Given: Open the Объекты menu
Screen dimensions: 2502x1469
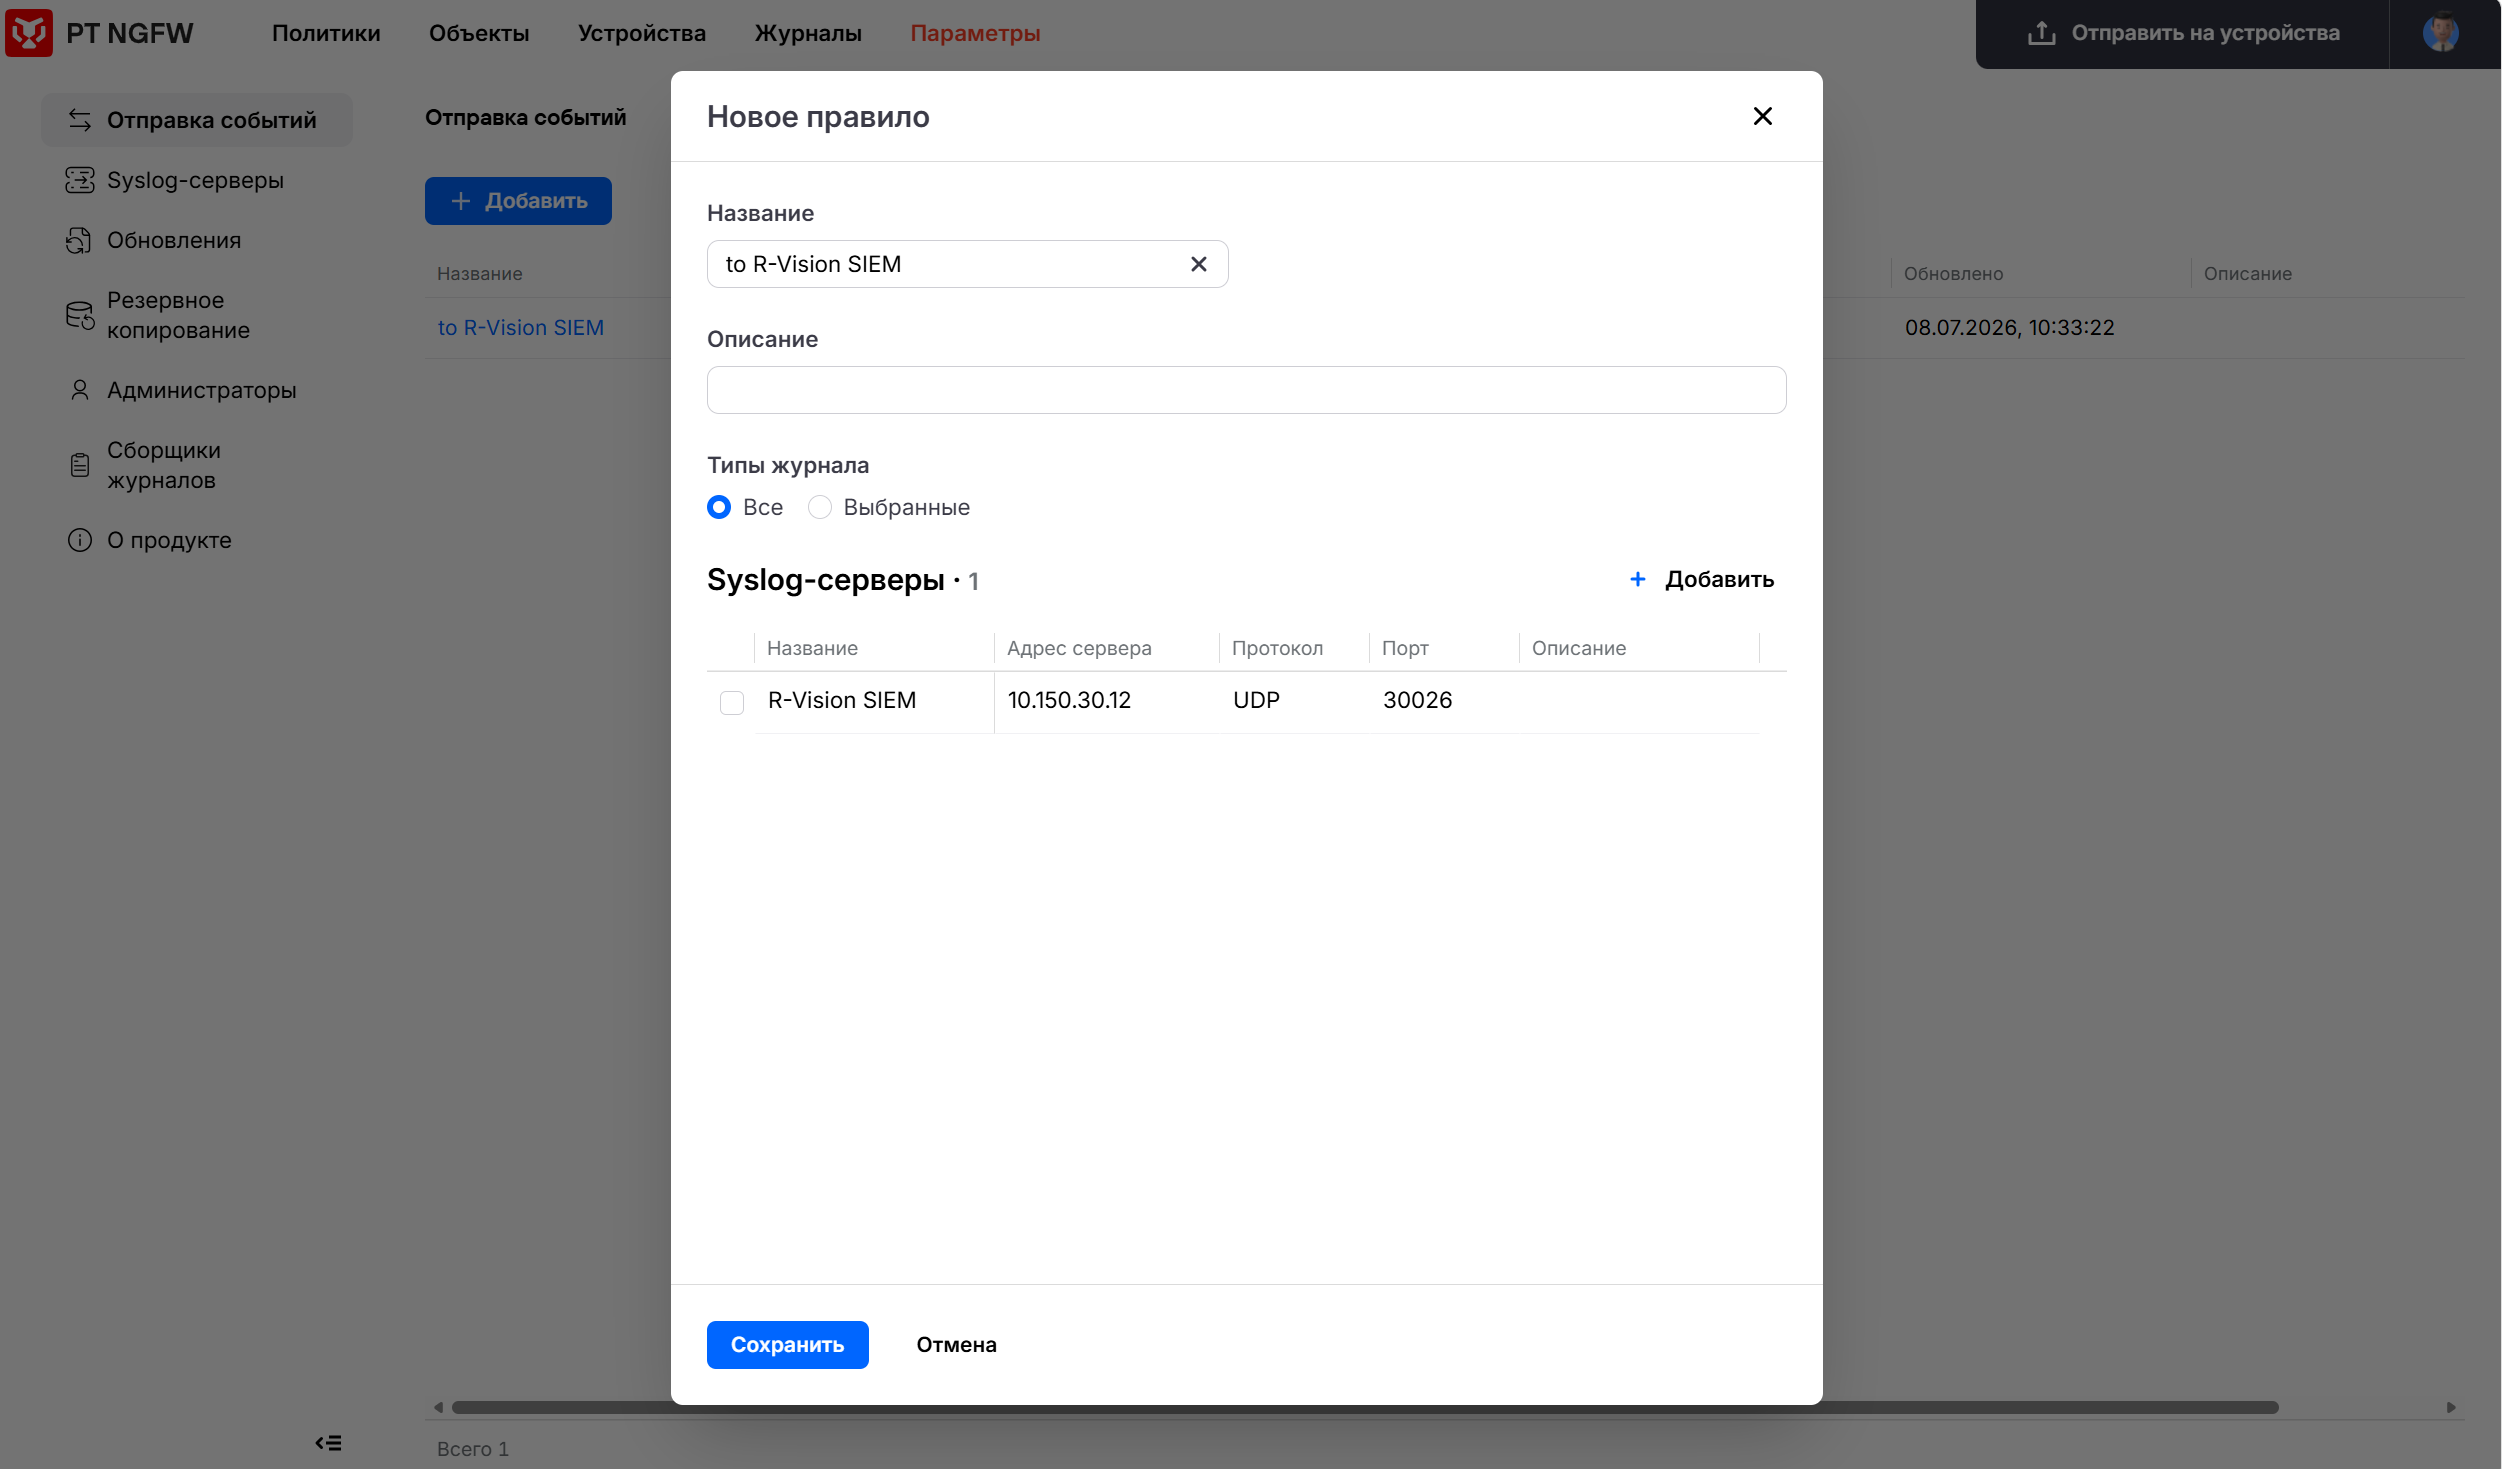Looking at the screenshot, I should 479,33.
